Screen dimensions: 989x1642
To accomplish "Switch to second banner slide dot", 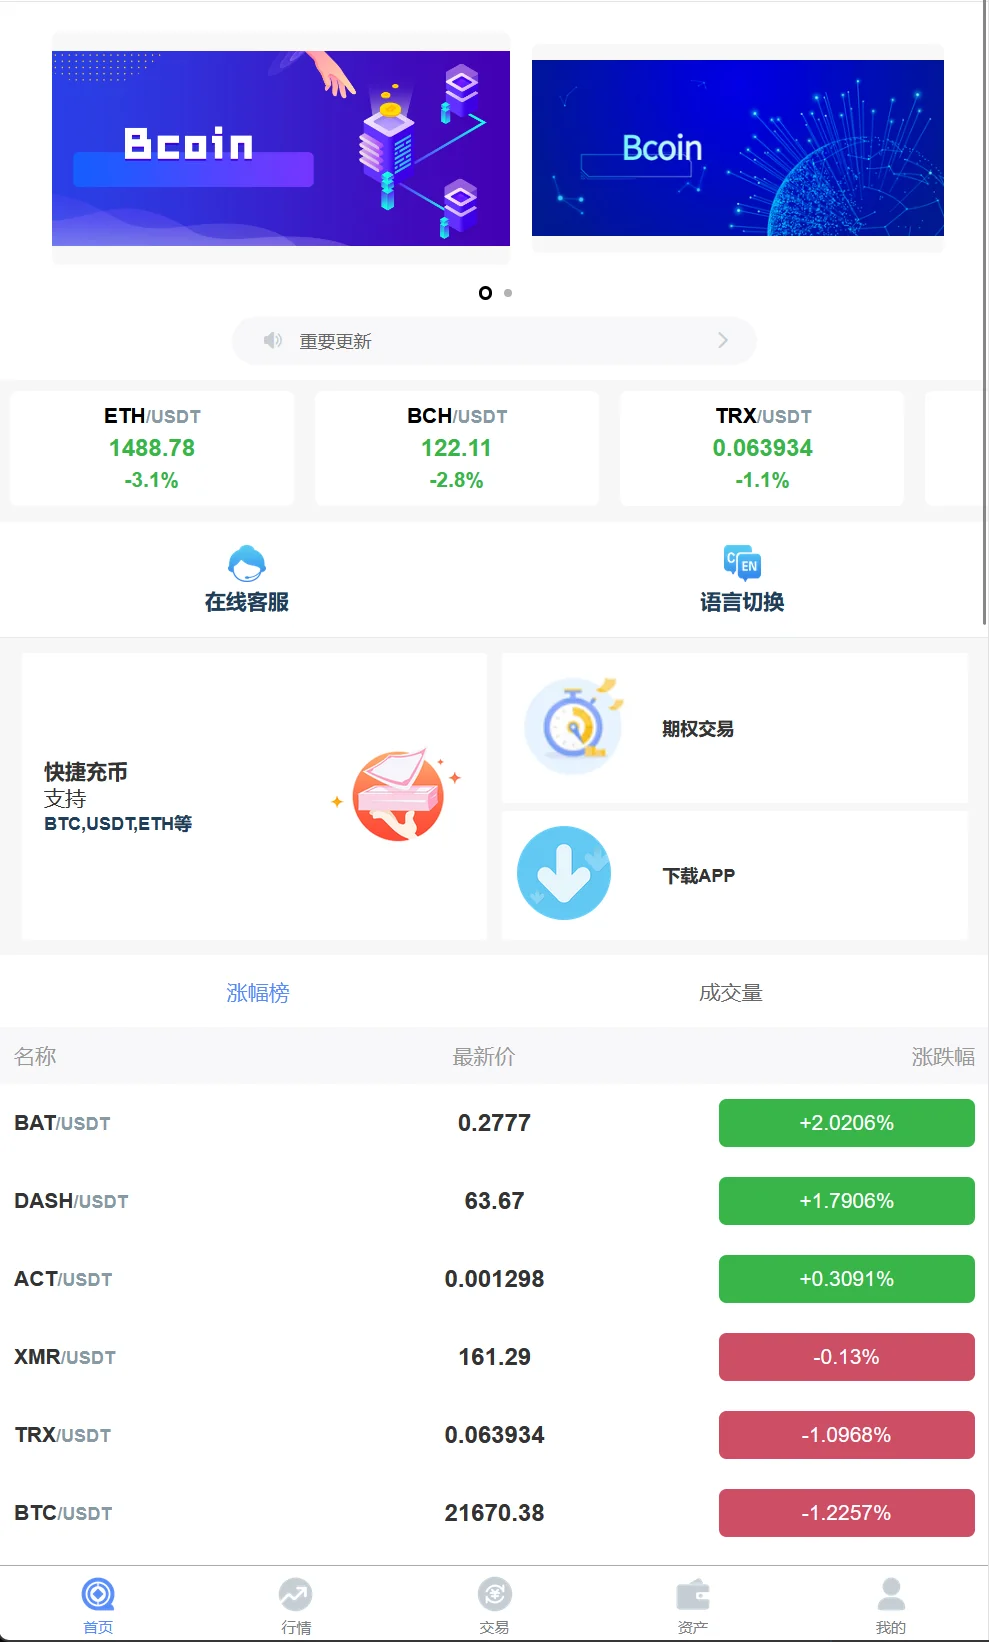I will (508, 293).
